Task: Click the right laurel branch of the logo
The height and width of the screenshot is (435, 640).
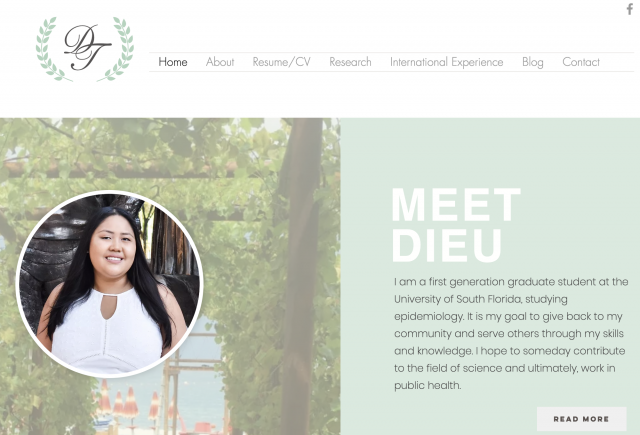Action: 118,49
